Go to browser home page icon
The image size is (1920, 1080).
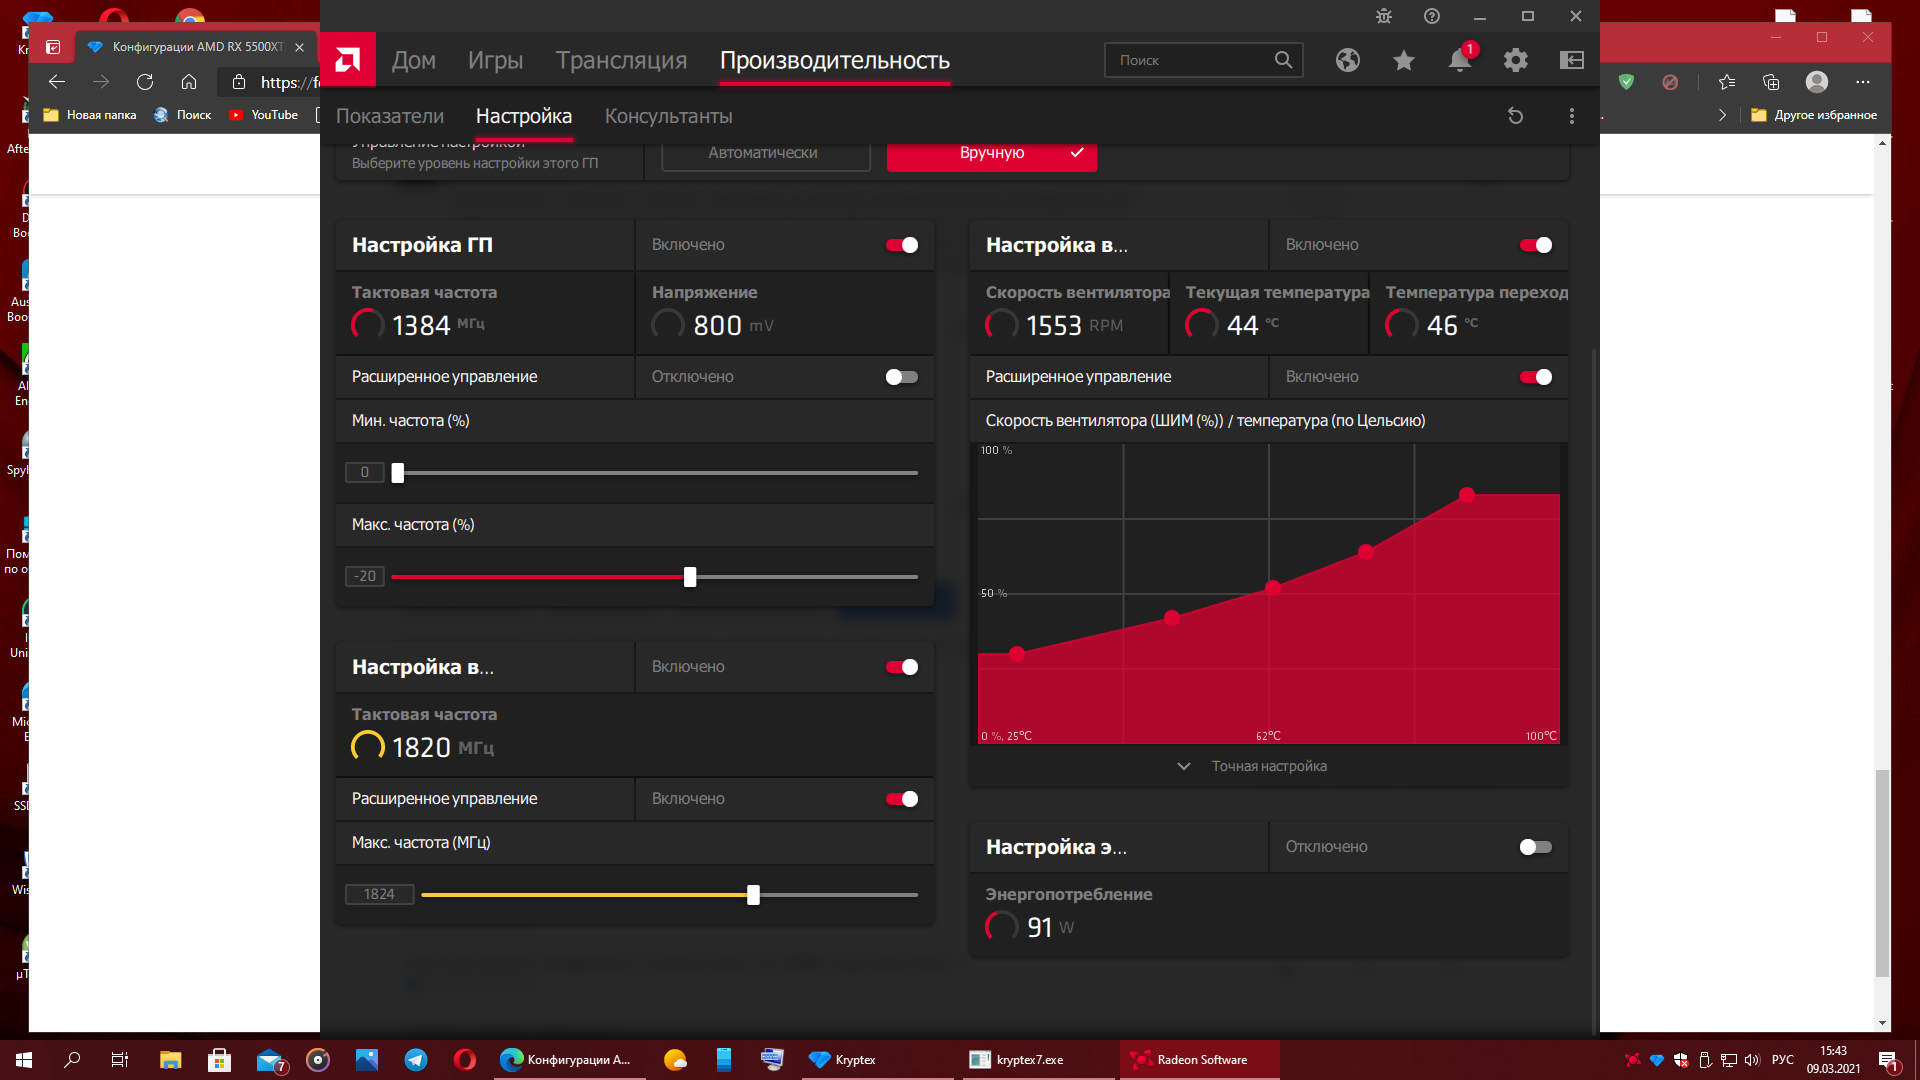(189, 82)
